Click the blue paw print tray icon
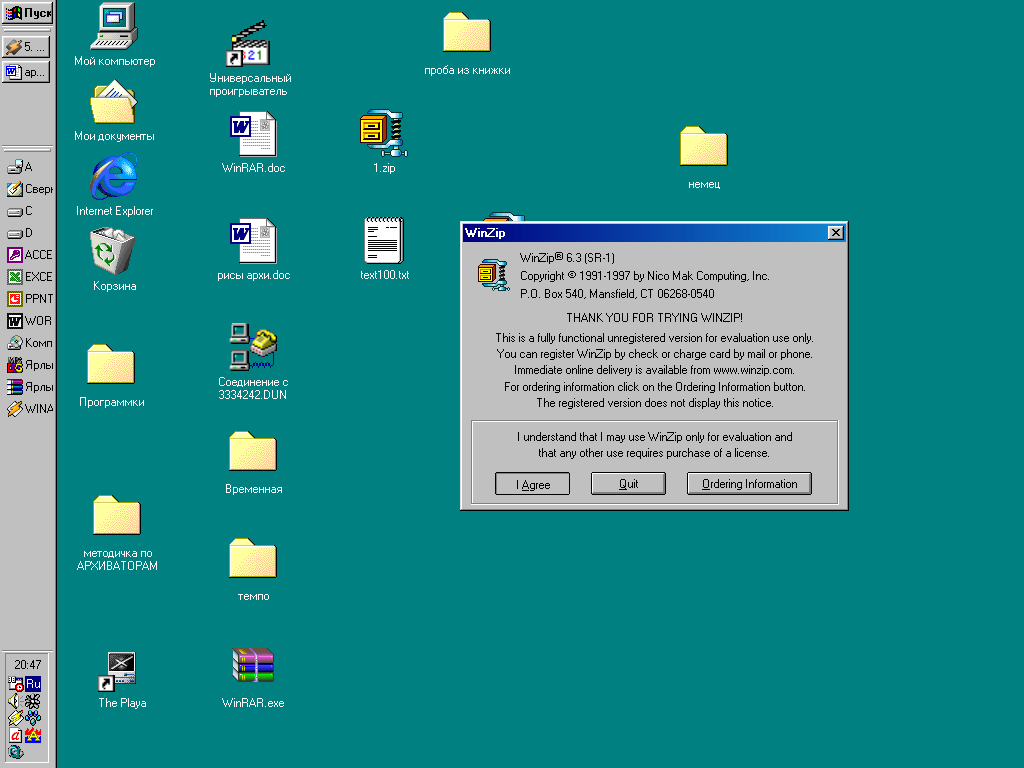Screen dimensions: 1024x768 [33, 718]
